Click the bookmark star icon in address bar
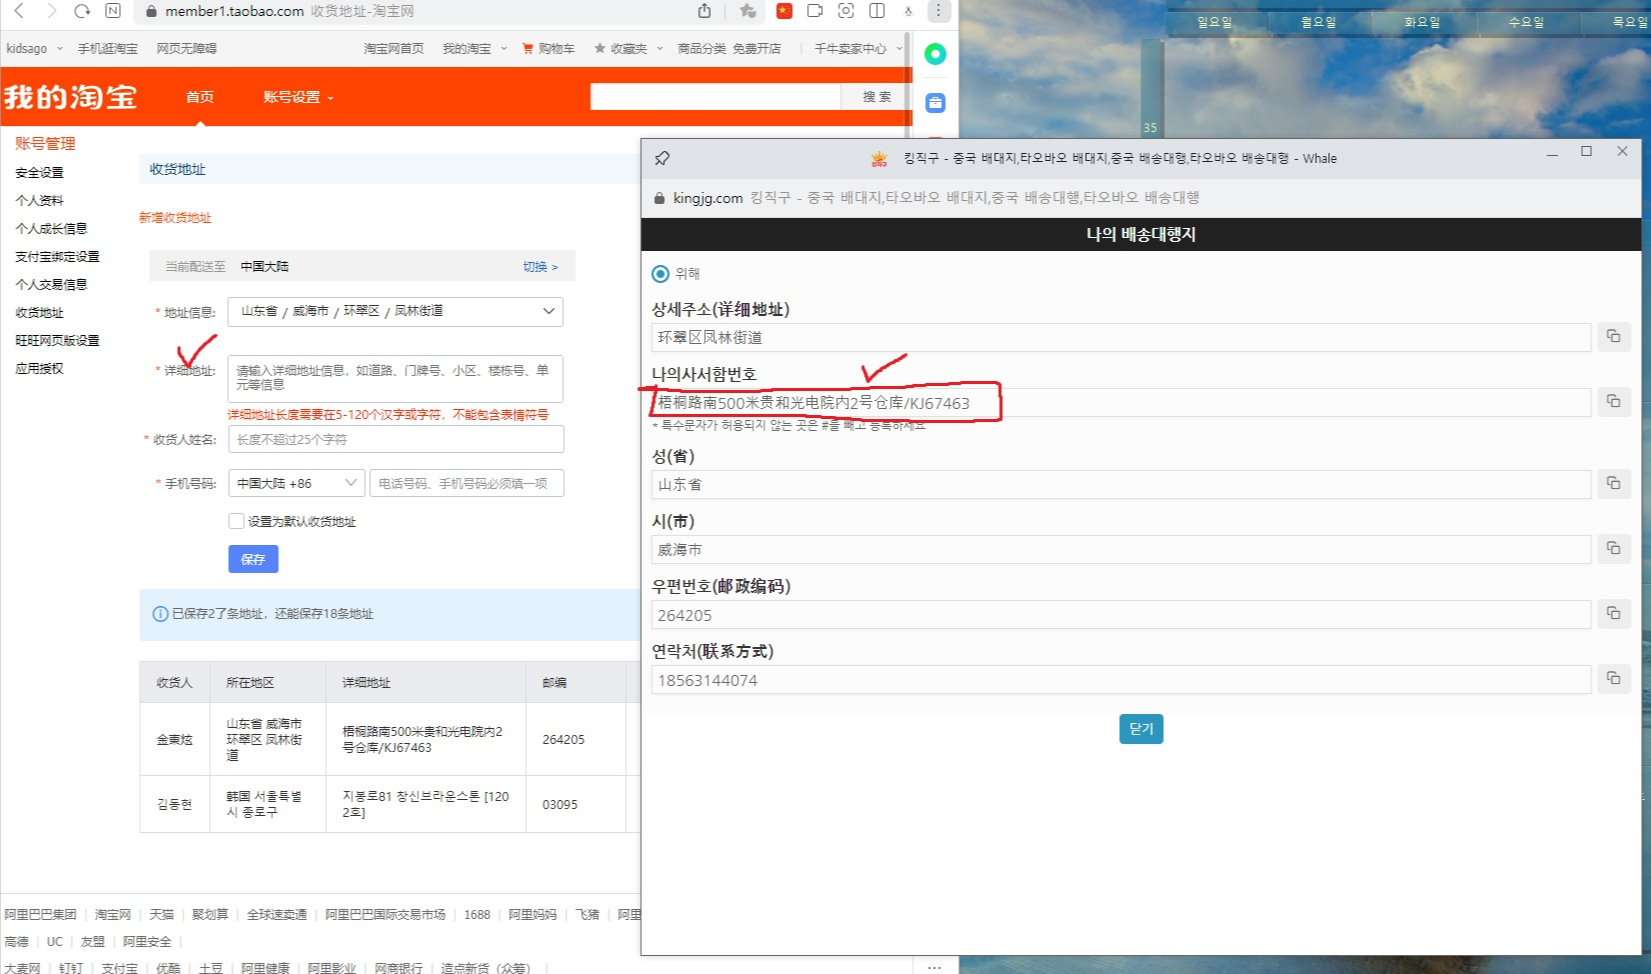The image size is (1651, 974). click(748, 11)
